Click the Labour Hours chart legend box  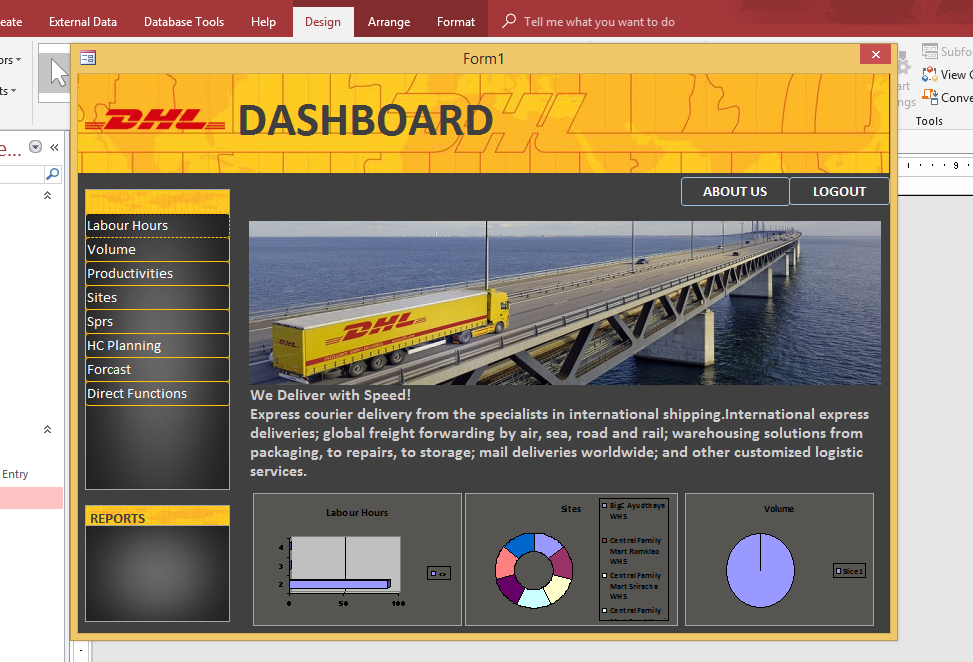439,573
